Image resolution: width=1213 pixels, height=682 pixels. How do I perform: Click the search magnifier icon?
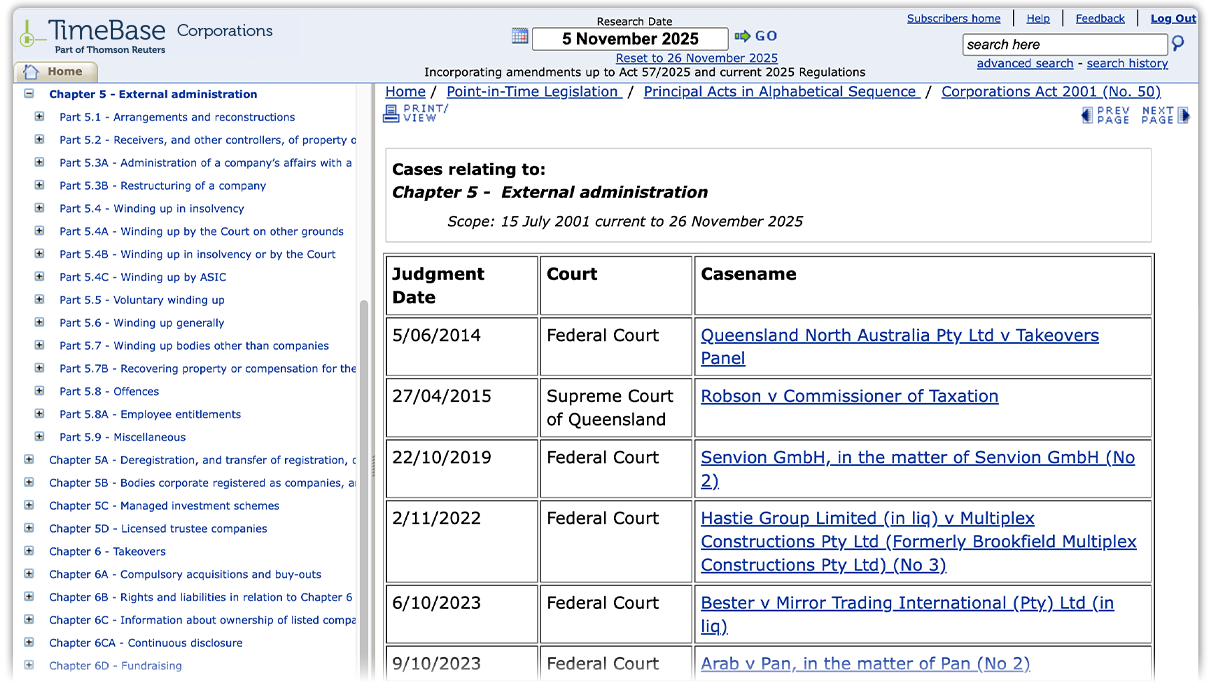click(x=1180, y=44)
